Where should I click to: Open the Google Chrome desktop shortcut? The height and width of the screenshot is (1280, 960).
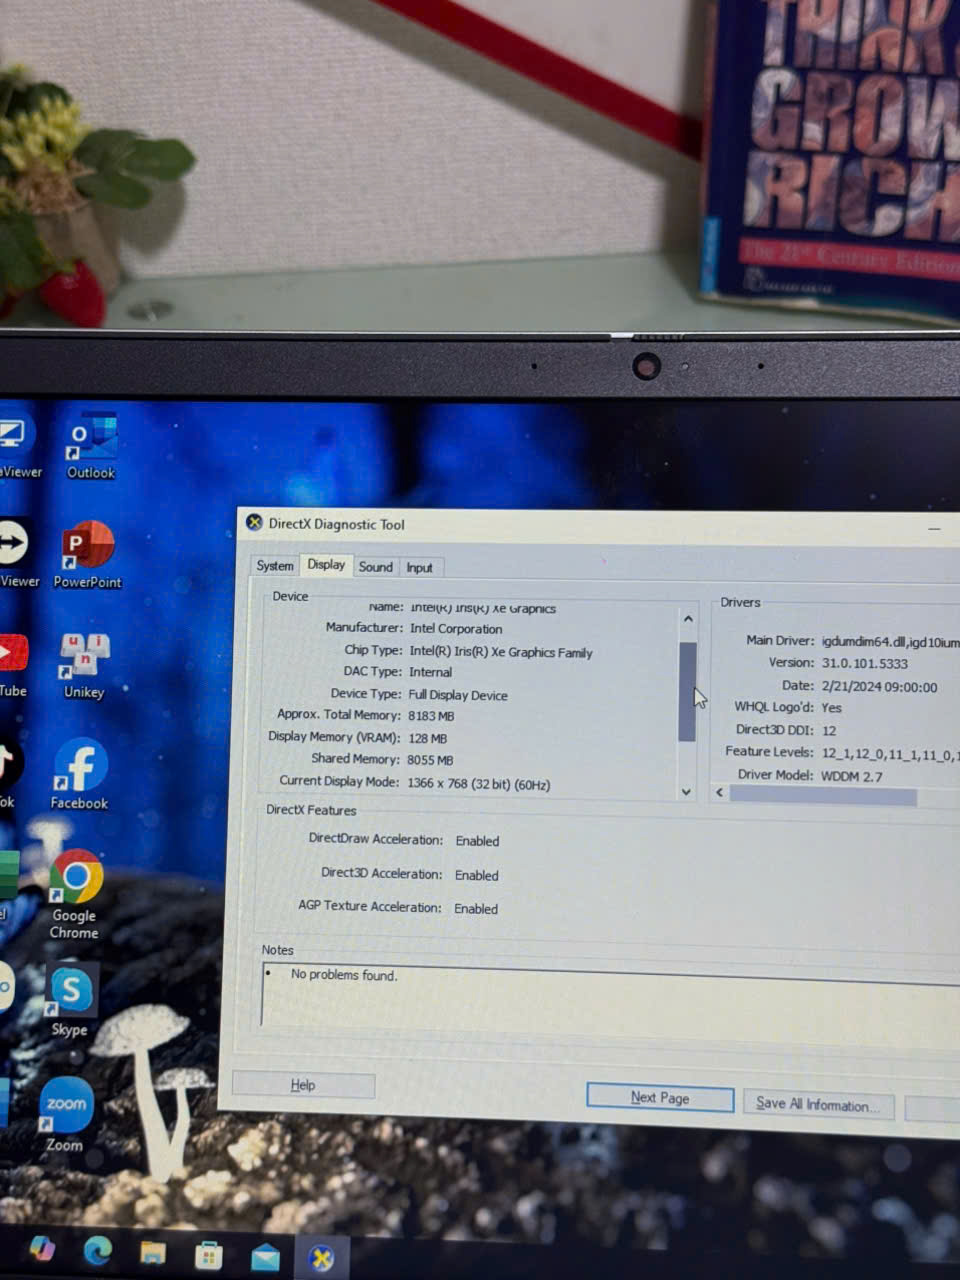point(75,894)
